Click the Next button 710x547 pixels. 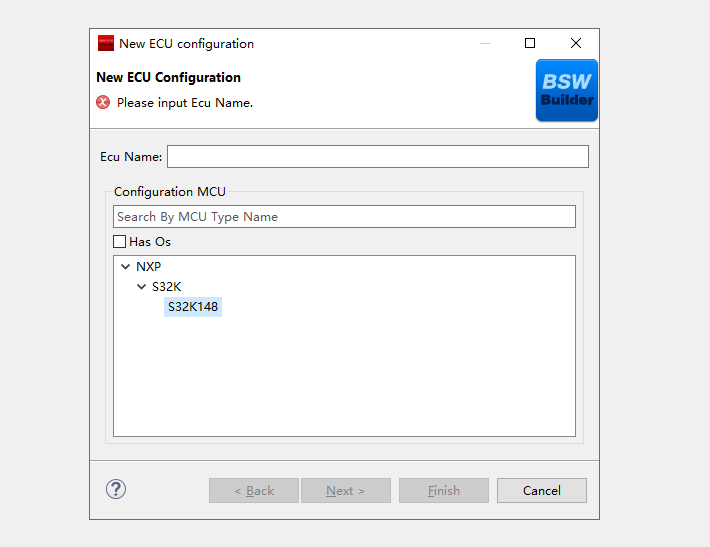point(346,490)
